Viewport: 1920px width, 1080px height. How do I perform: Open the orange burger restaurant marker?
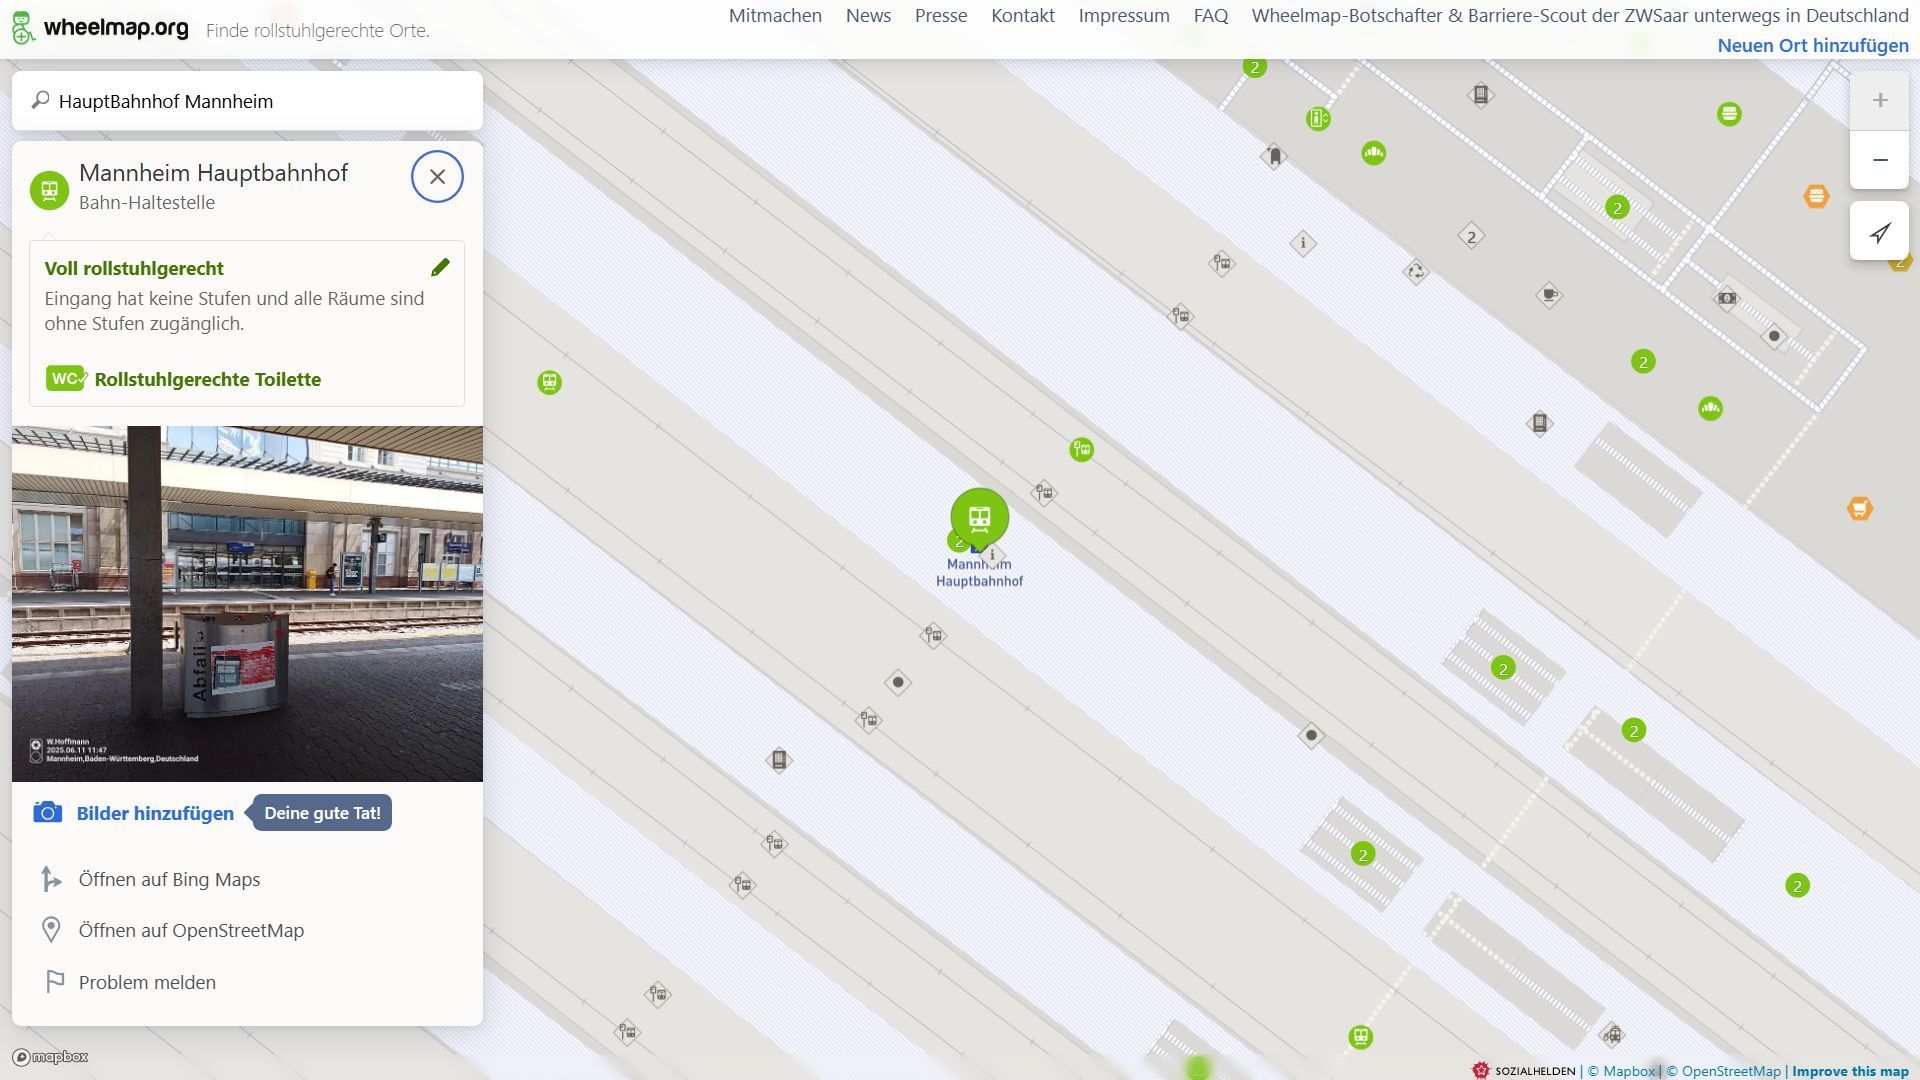click(1816, 196)
